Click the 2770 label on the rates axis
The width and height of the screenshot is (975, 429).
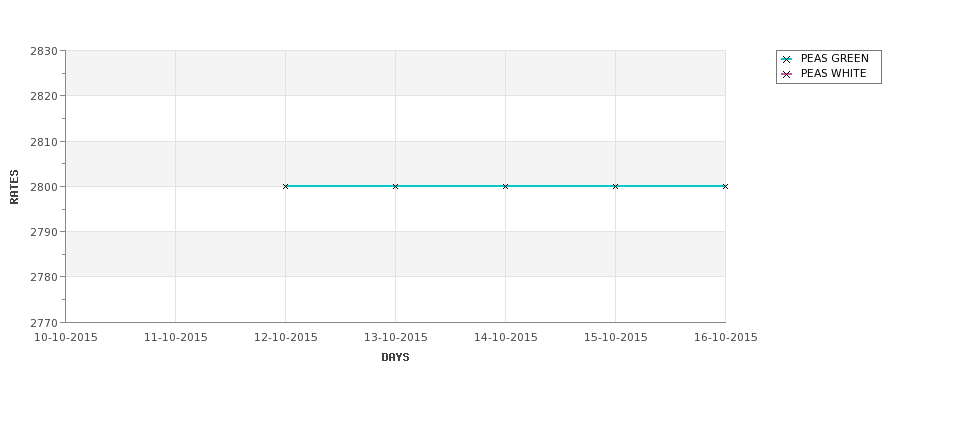coord(44,323)
